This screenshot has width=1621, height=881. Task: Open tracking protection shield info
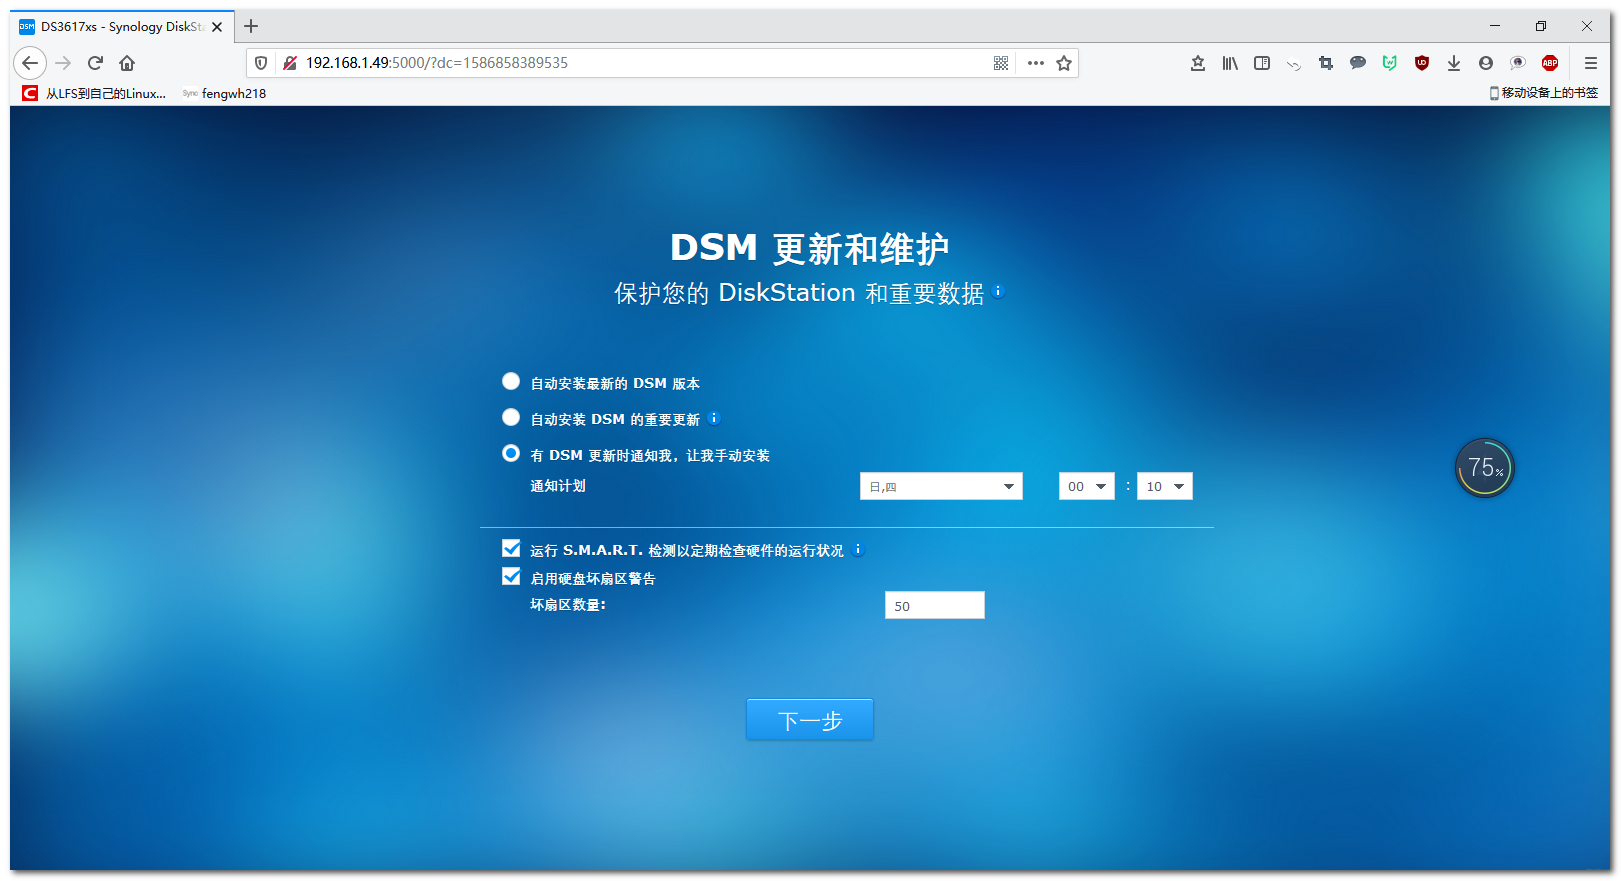click(x=261, y=63)
